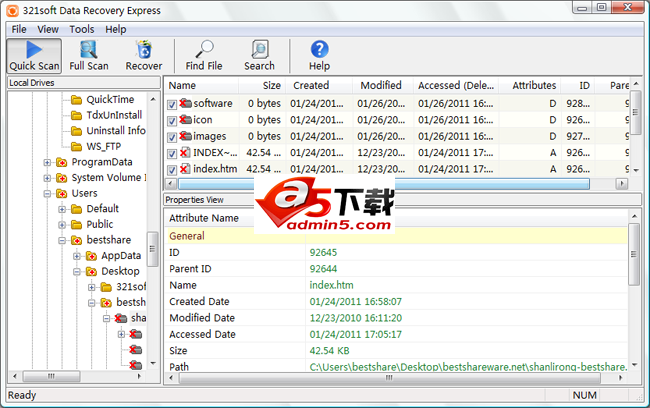Sort by the Created column header
Image resolution: width=650 pixels, height=408 pixels.
point(319,85)
